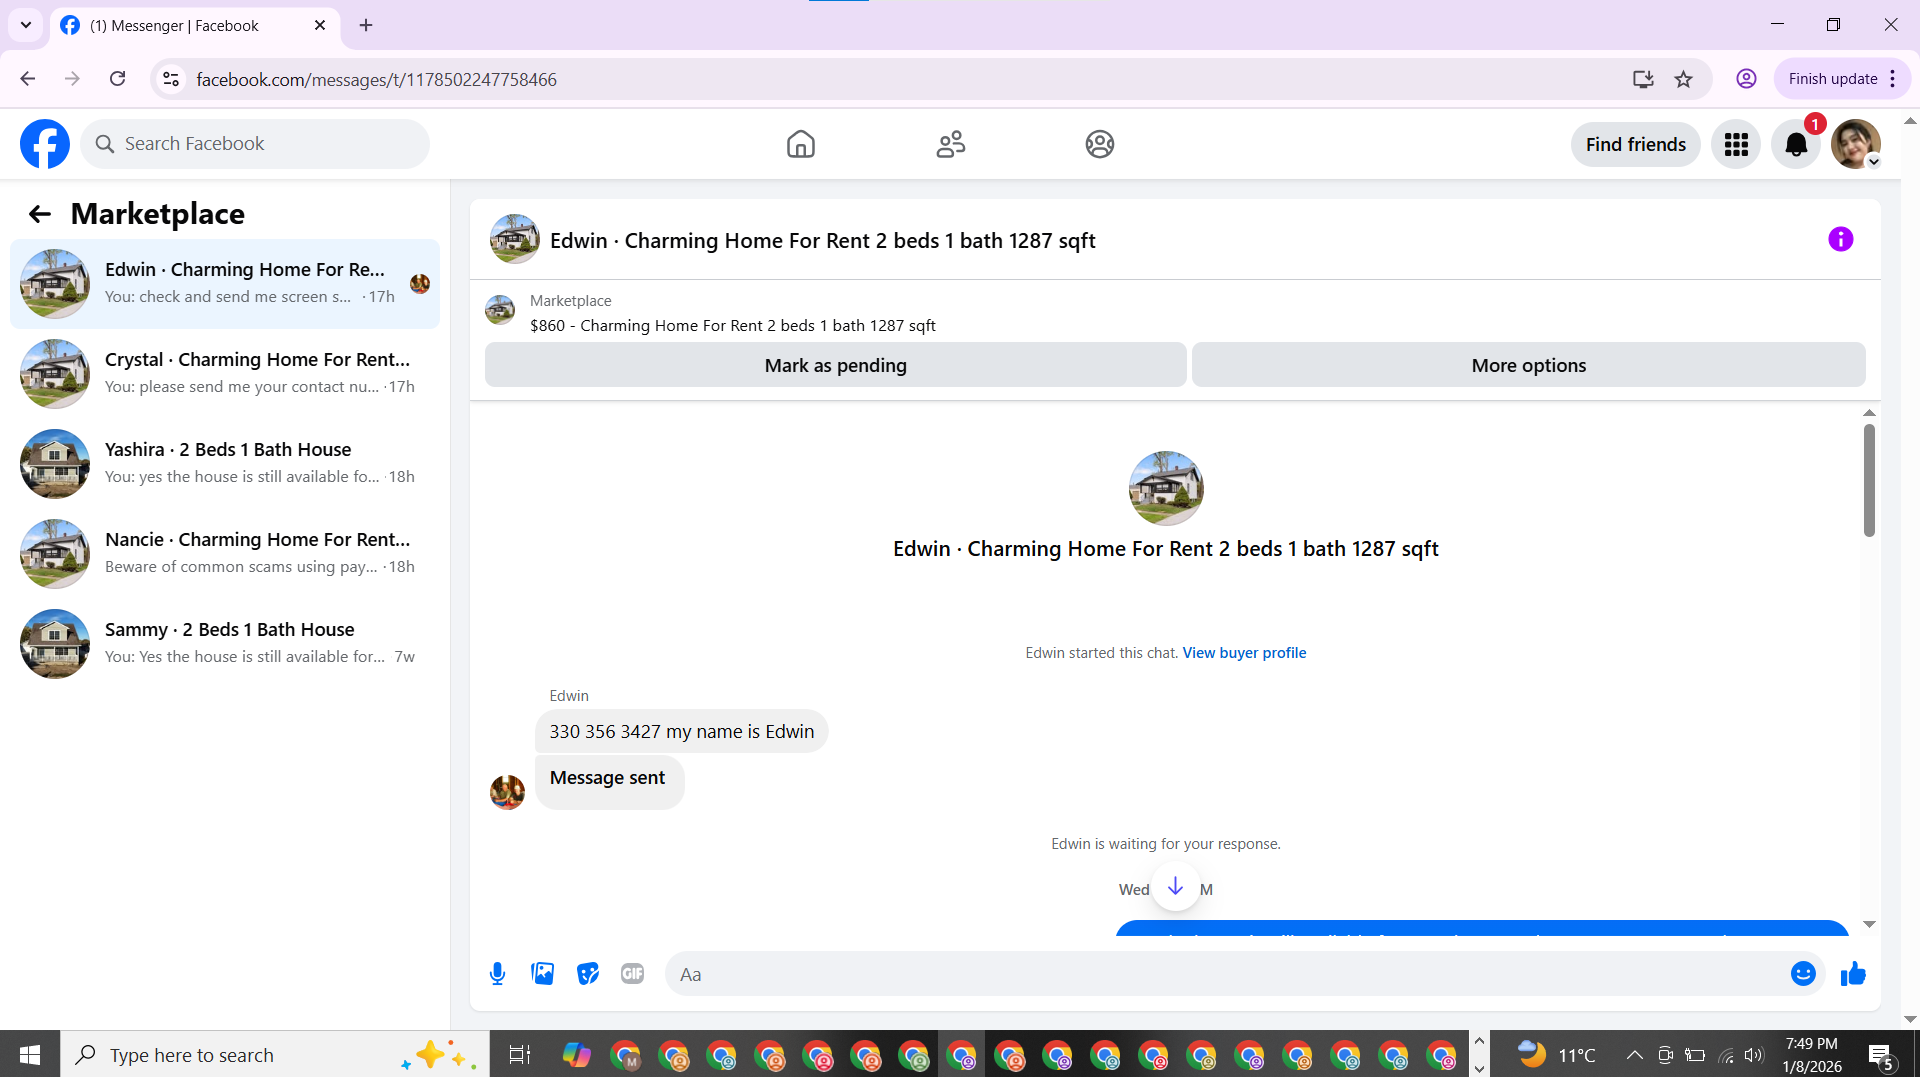The width and height of the screenshot is (1920, 1077).
Task: Open the emoji picker in message box
Action: click(x=1803, y=974)
